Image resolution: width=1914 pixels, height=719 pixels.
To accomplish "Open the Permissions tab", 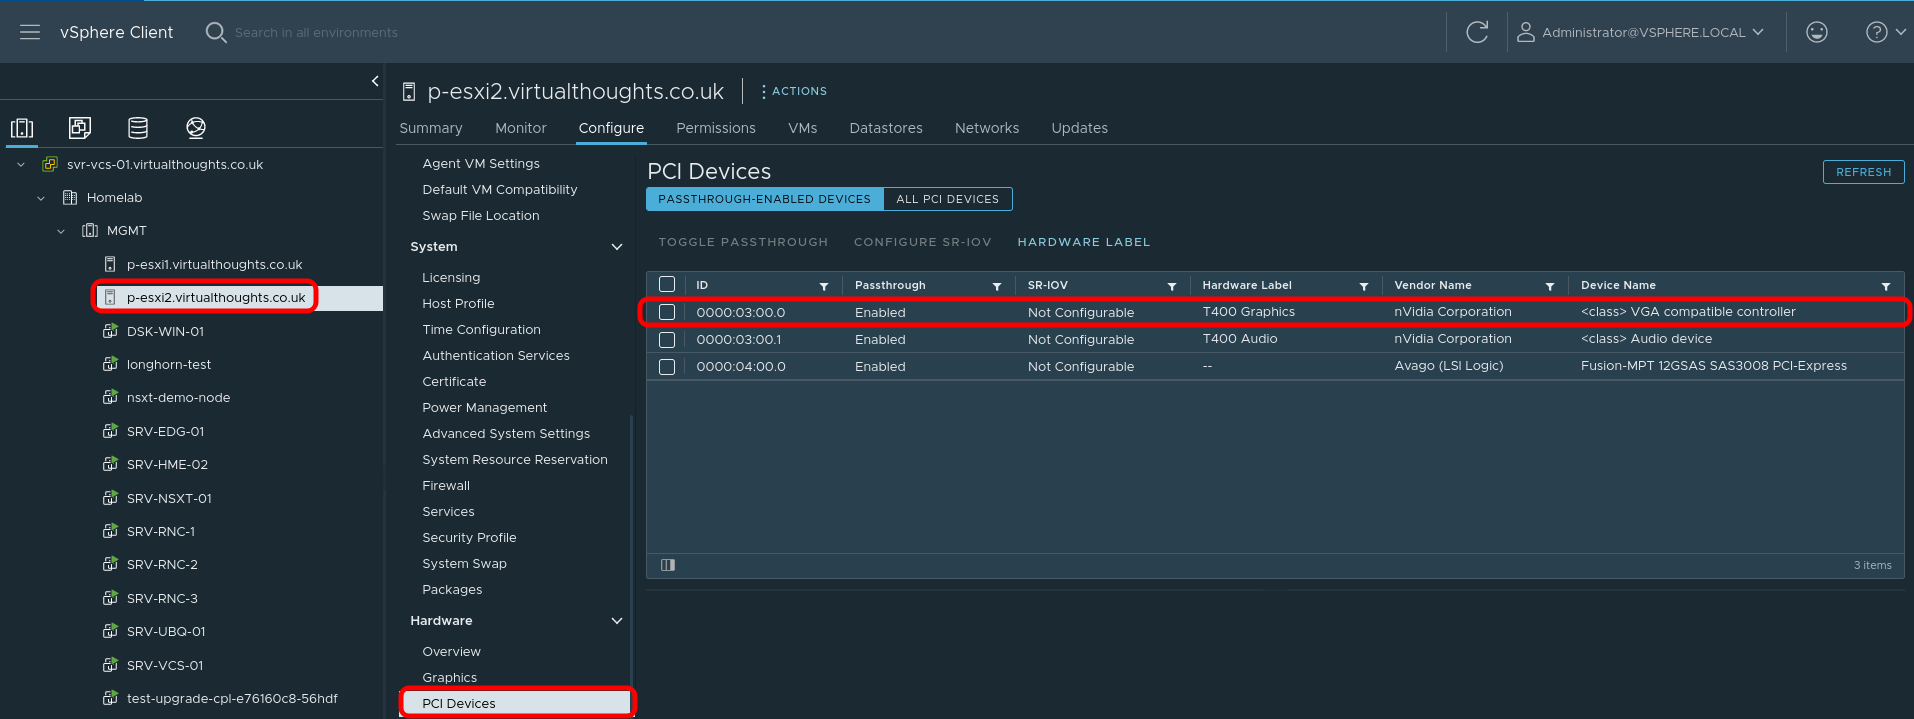I will click(716, 128).
